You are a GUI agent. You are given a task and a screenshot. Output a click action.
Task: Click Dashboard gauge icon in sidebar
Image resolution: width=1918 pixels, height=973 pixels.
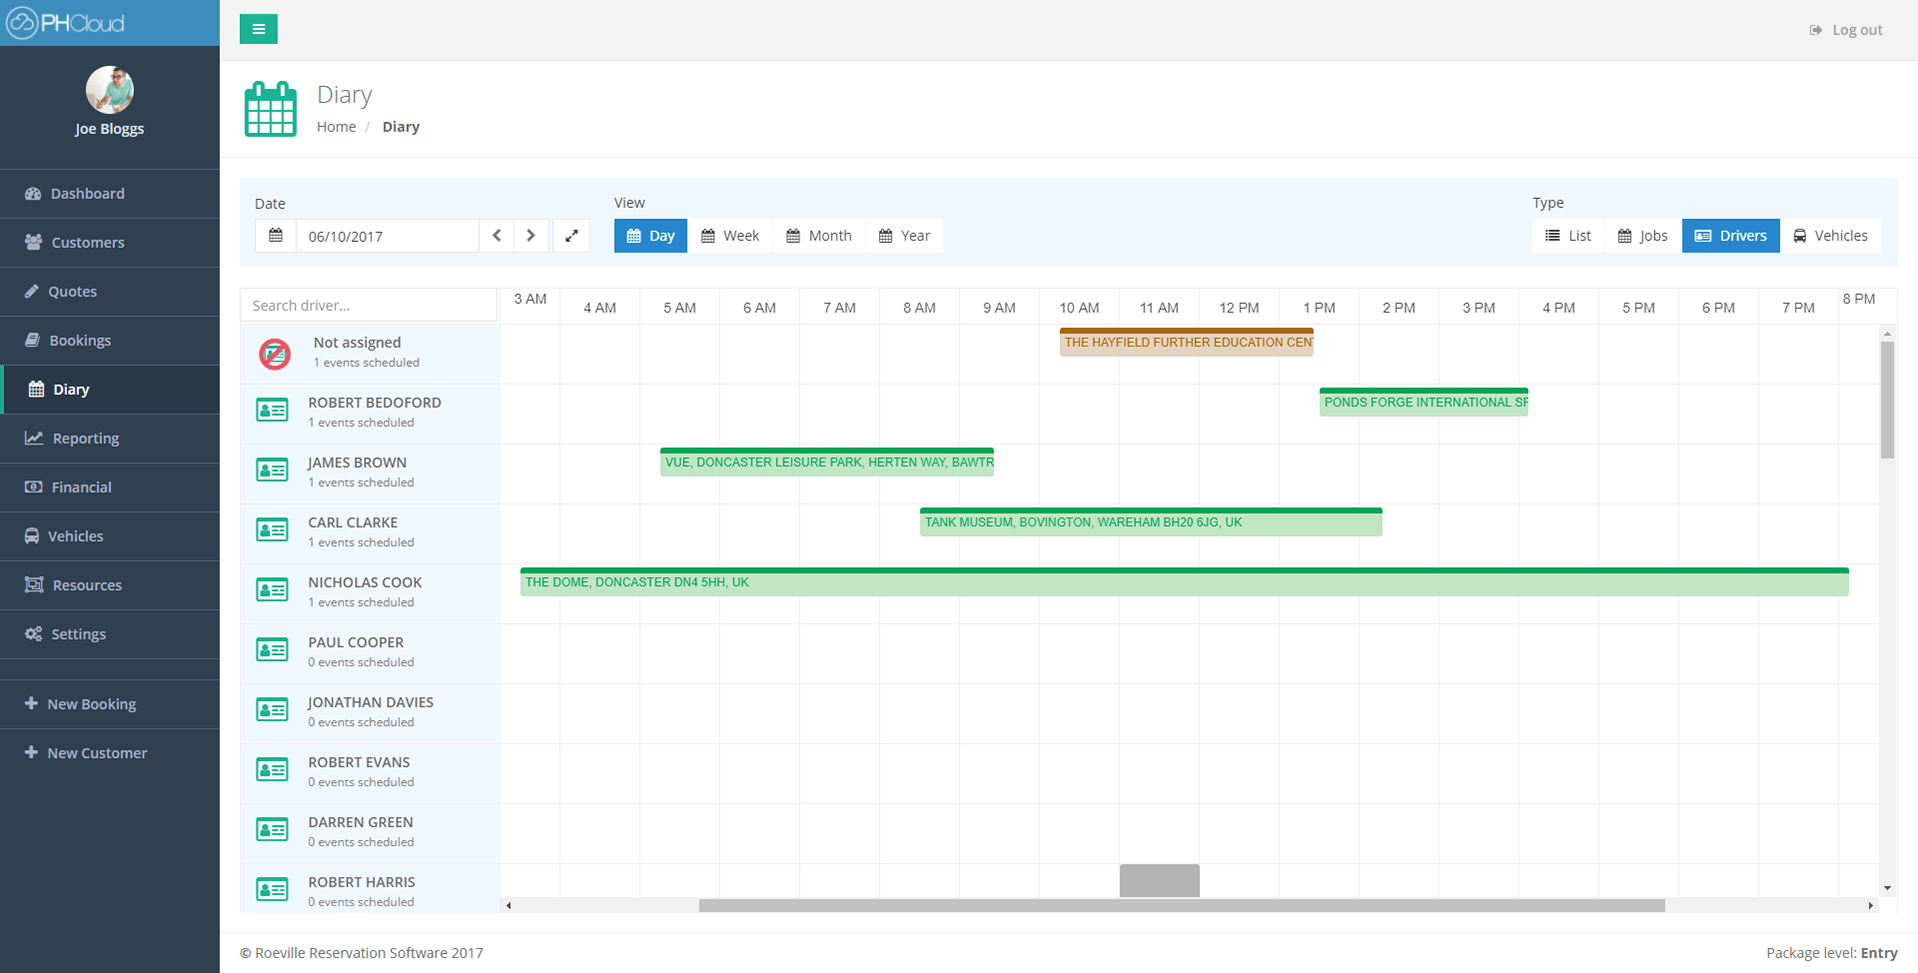33,194
